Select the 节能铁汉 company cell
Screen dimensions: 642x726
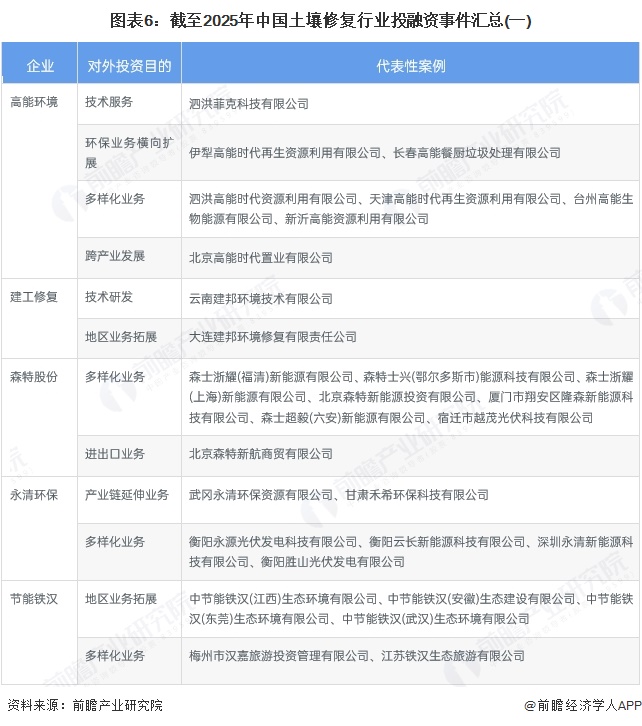point(39,632)
